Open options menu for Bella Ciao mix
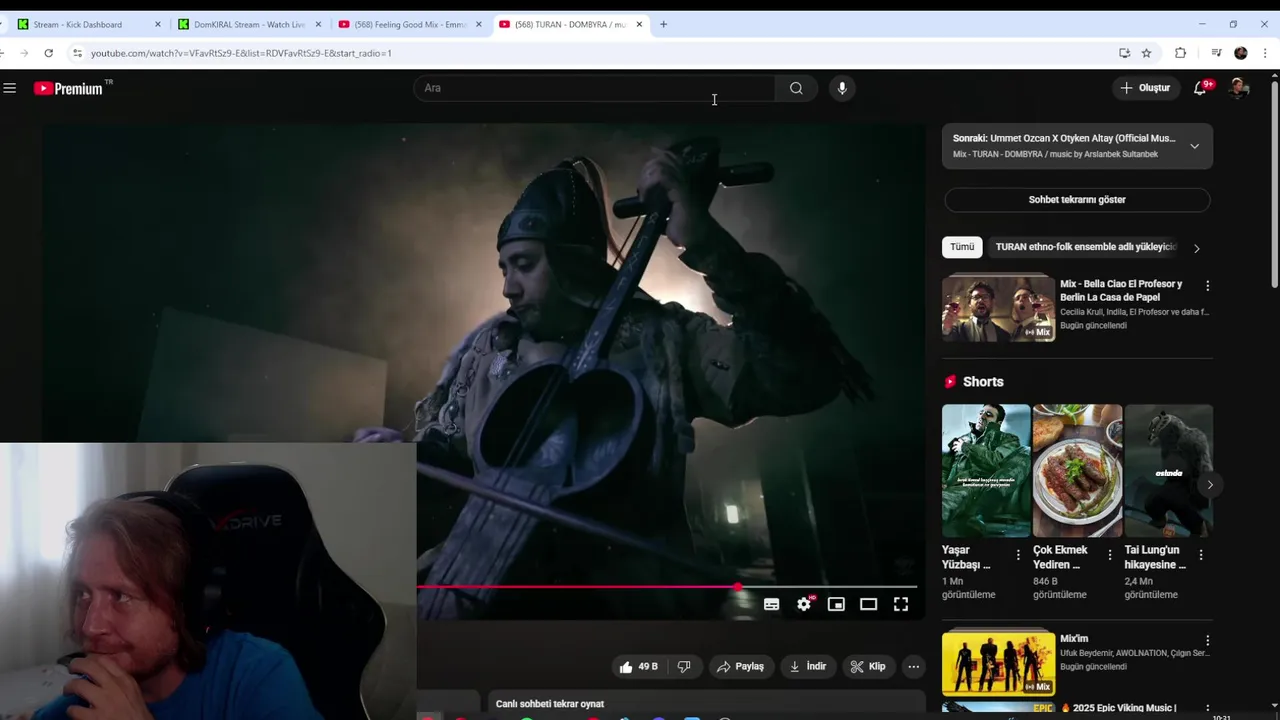1280x720 pixels. pyautogui.click(x=1207, y=286)
